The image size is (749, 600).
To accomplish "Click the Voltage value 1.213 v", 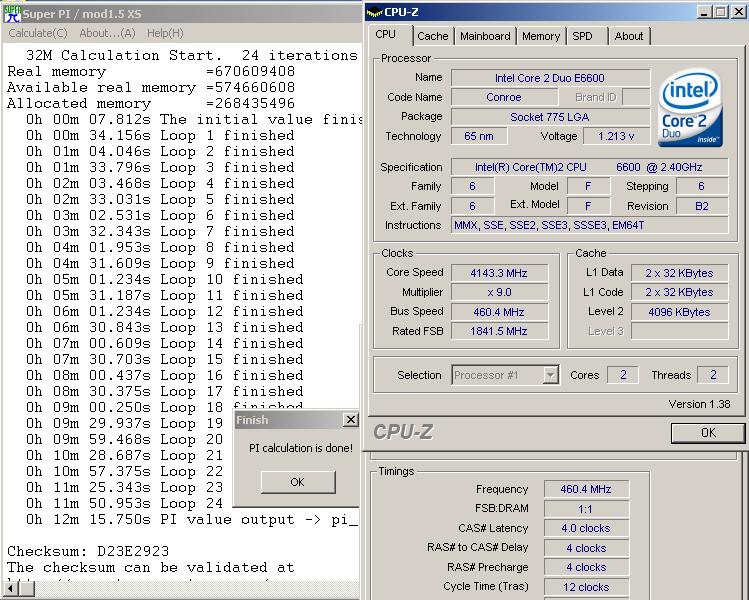I will (x=616, y=136).
